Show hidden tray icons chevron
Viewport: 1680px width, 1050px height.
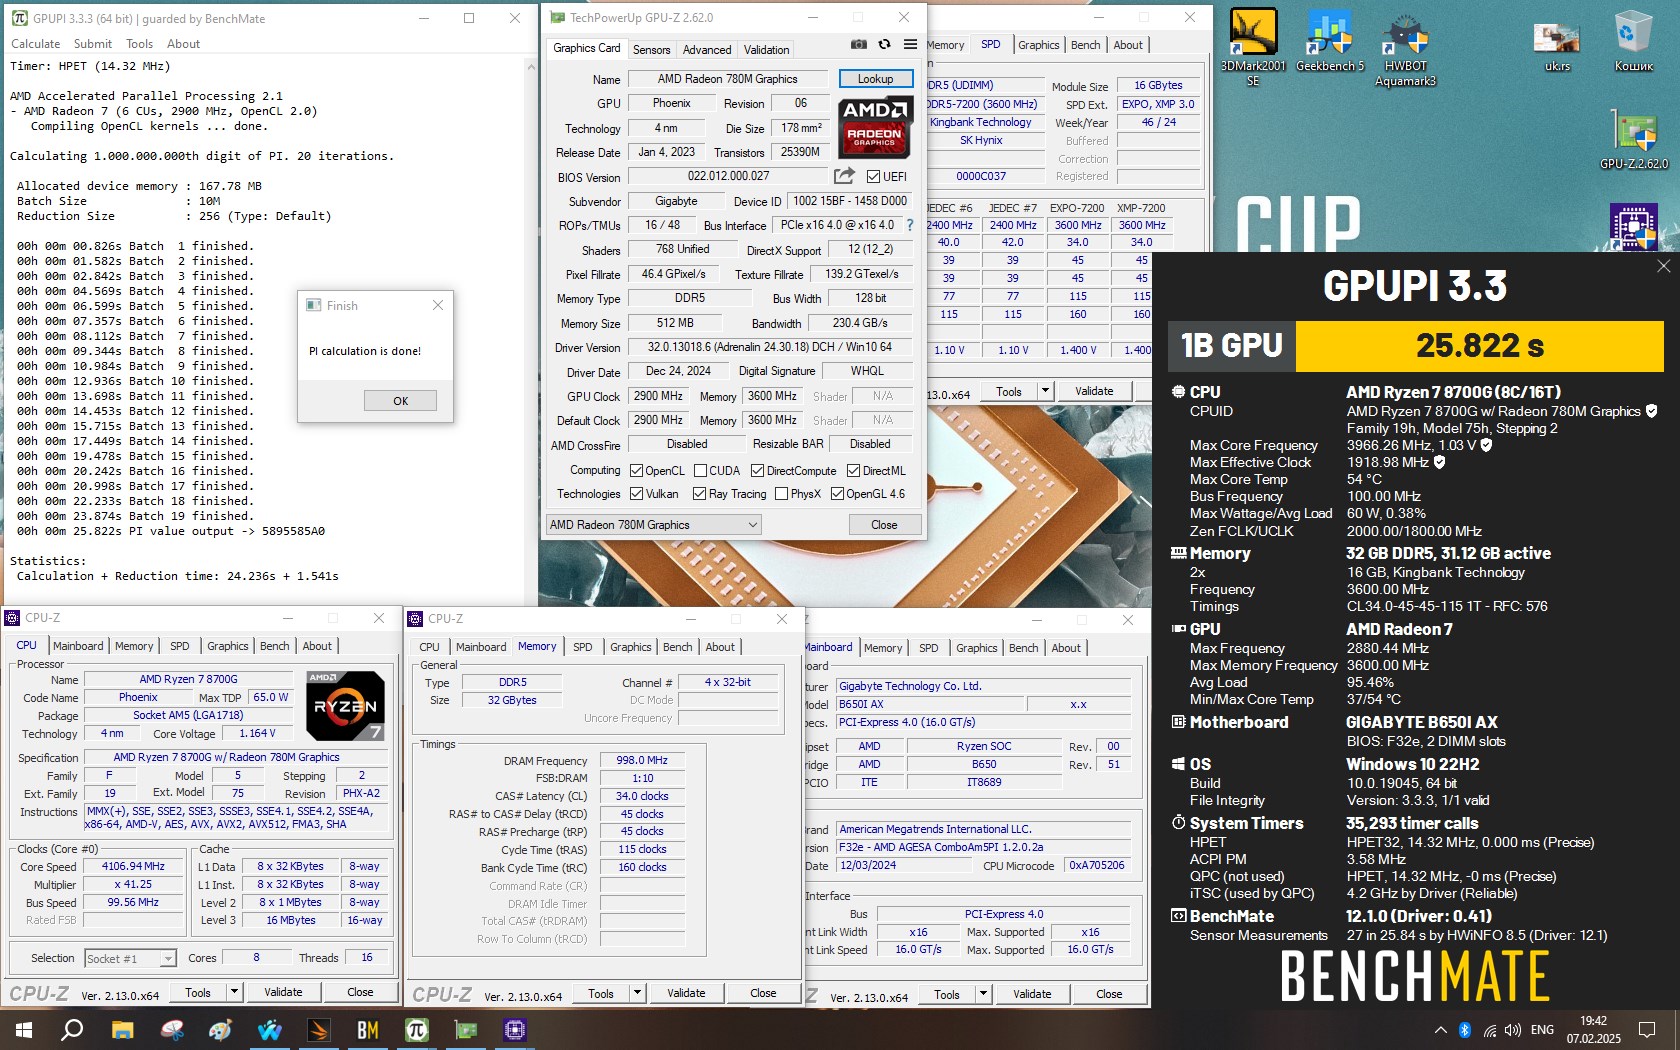[x=1440, y=1030]
